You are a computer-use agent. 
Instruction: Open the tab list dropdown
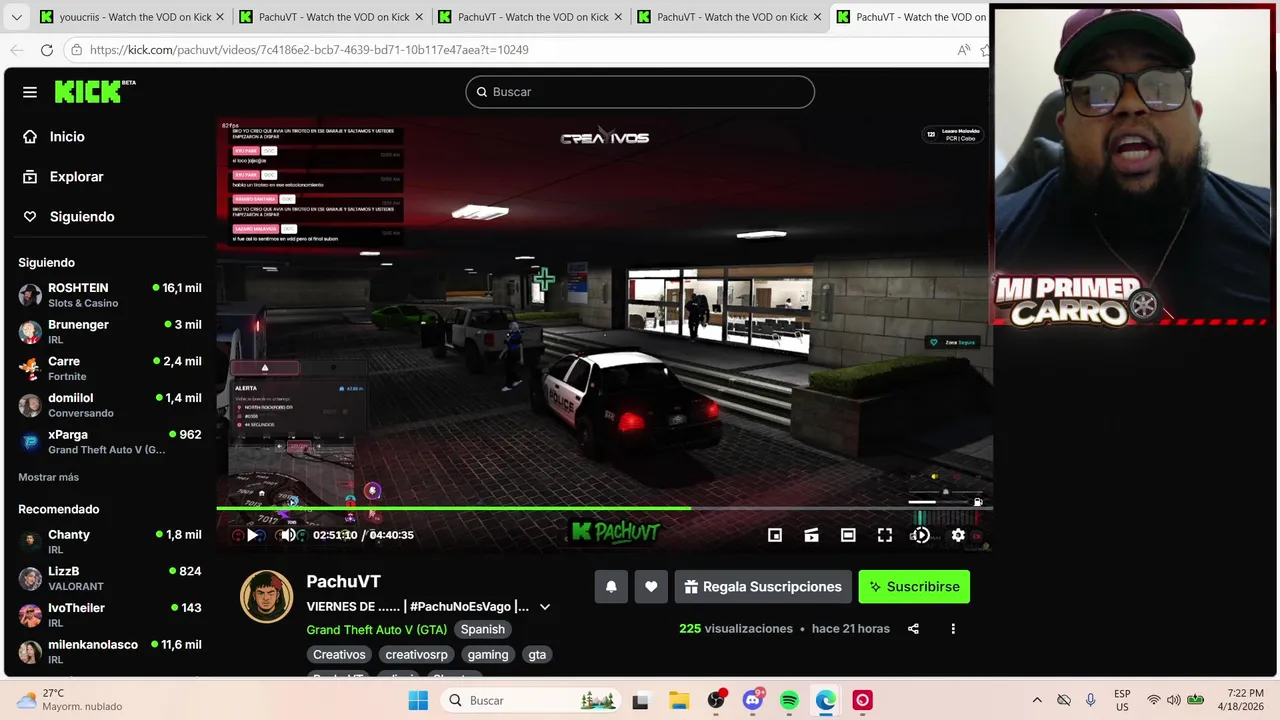pos(16,17)
